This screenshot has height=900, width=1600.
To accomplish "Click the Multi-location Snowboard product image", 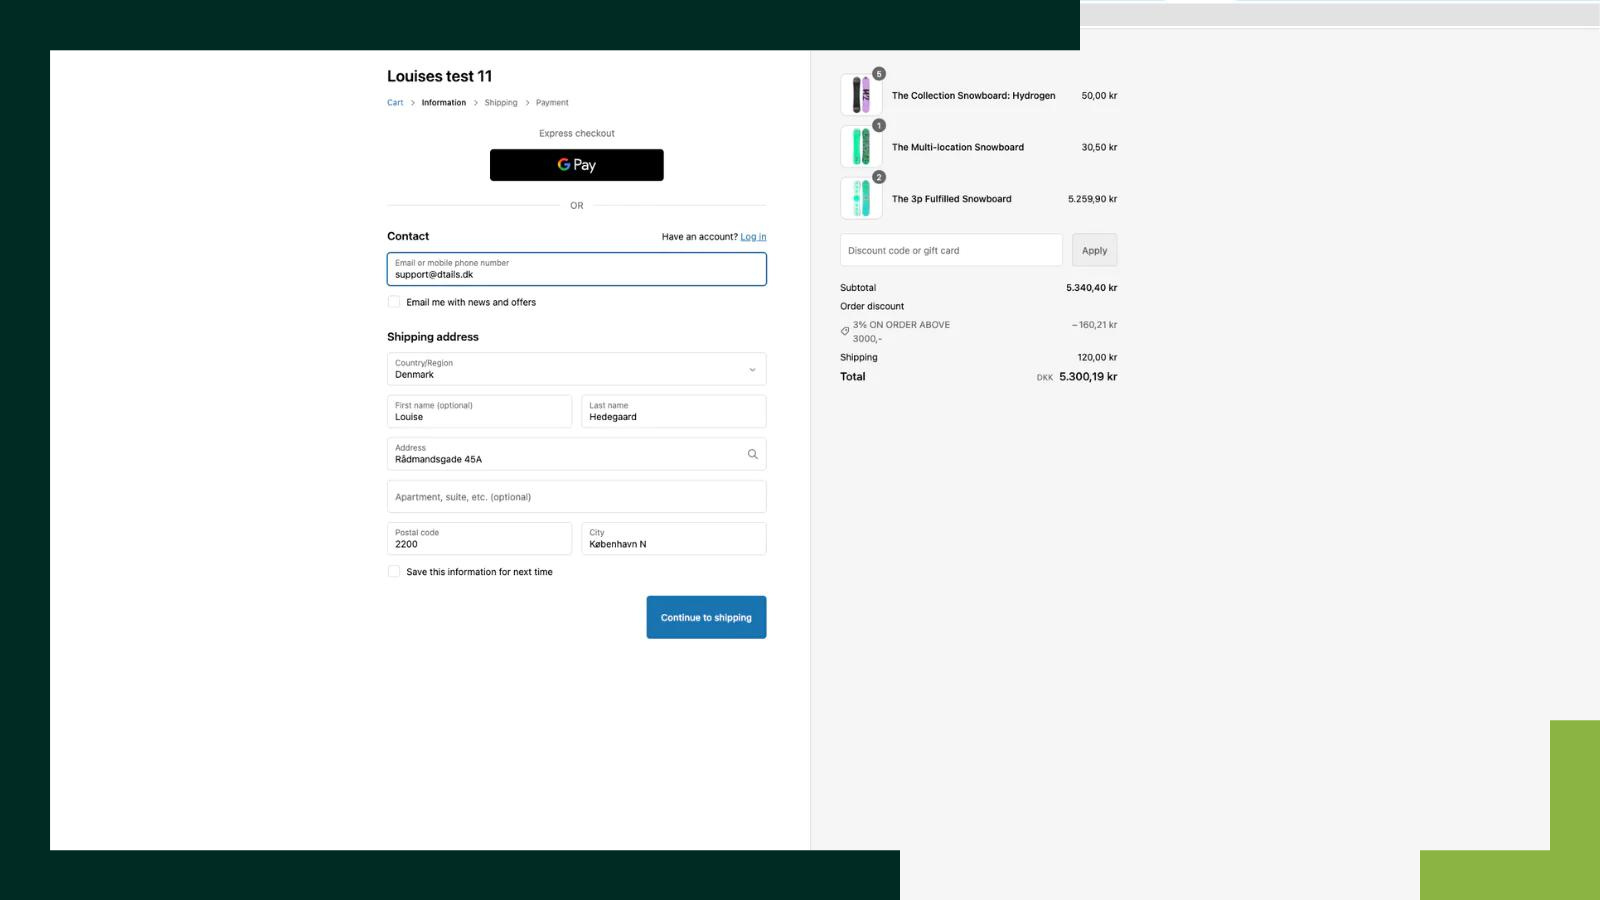I will [x=860, y=146].
